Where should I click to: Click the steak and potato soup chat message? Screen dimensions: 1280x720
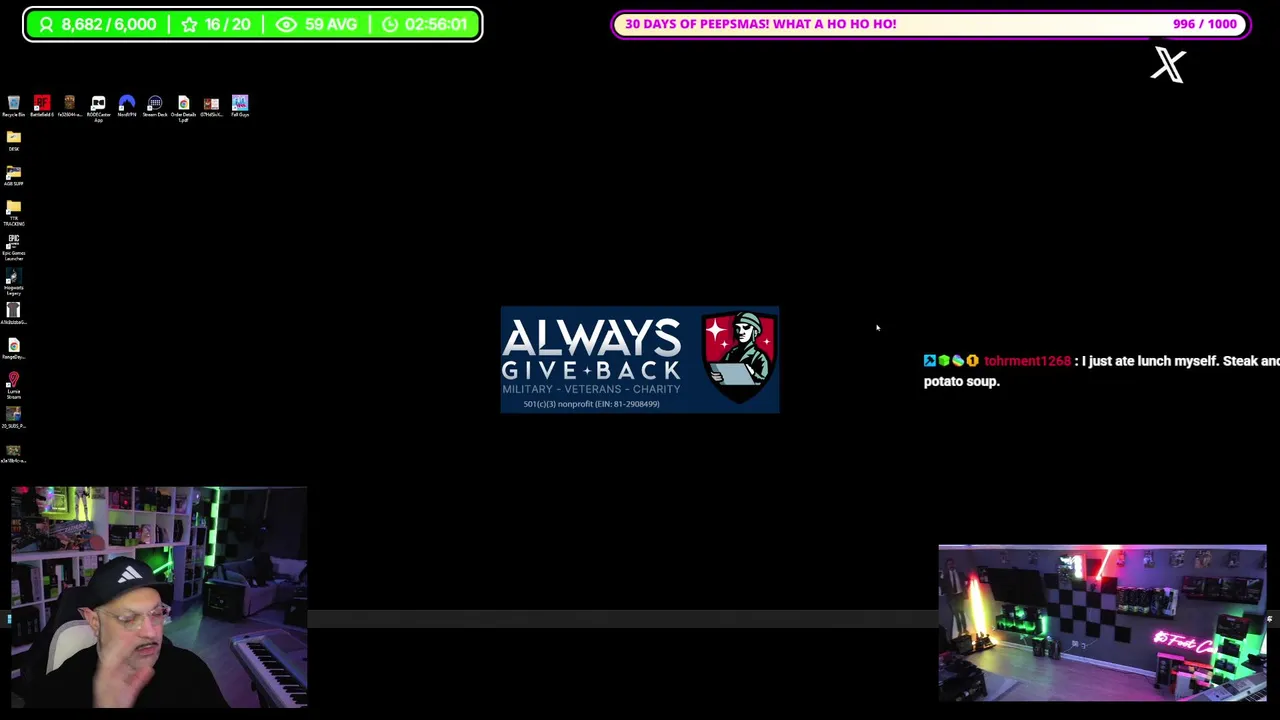[x=1102, y=371]
